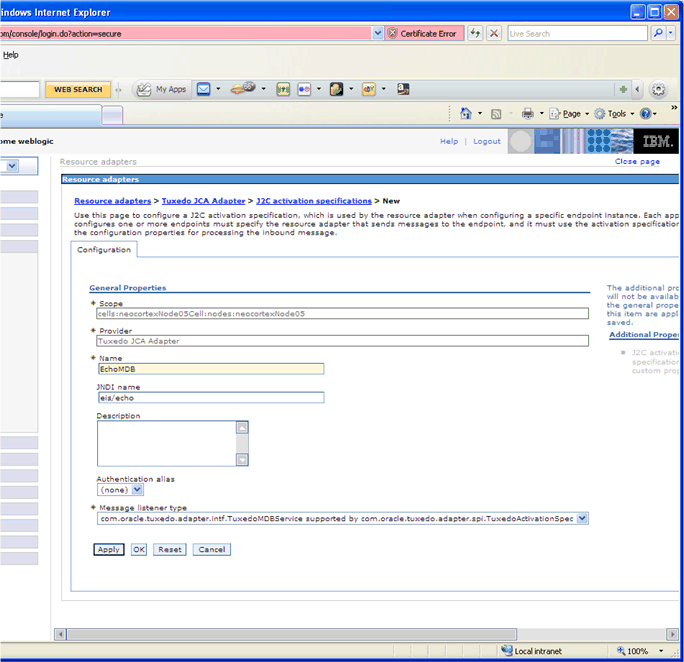The image size is (684, 662).
Task: Click the green plus add icon
Action: pos(623,89)
